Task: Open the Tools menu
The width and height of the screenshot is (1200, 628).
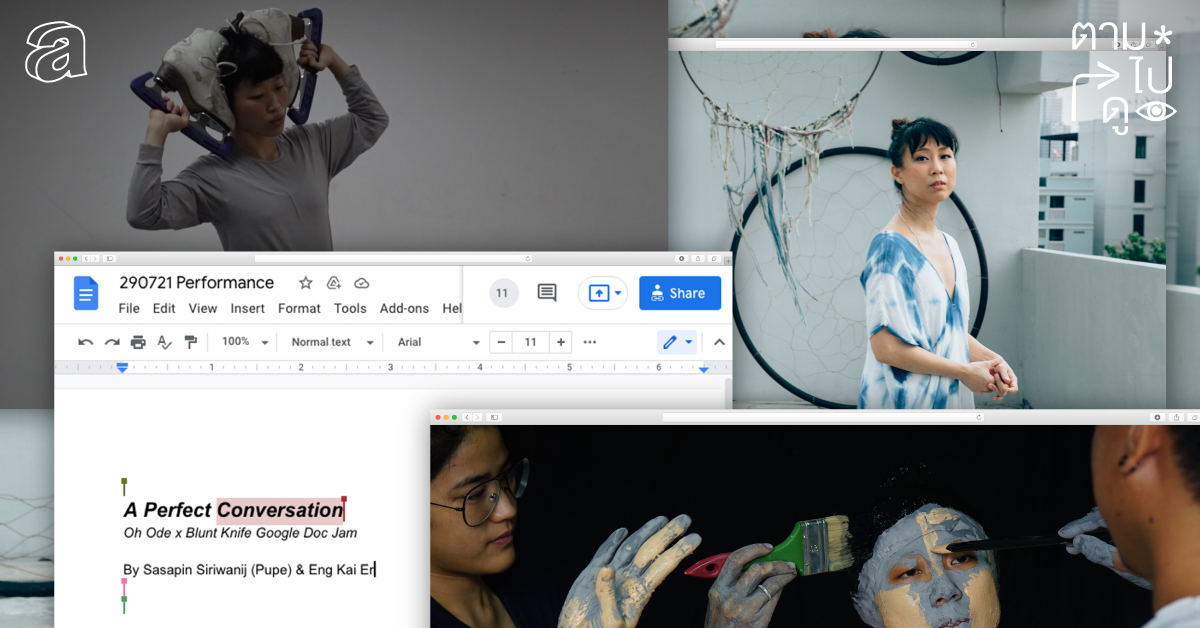Action: pos(350,308)
